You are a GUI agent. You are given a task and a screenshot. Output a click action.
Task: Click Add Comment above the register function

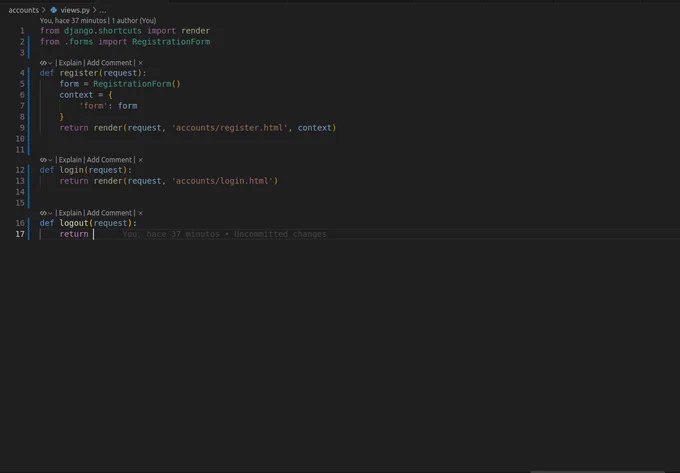click(109, 63)
